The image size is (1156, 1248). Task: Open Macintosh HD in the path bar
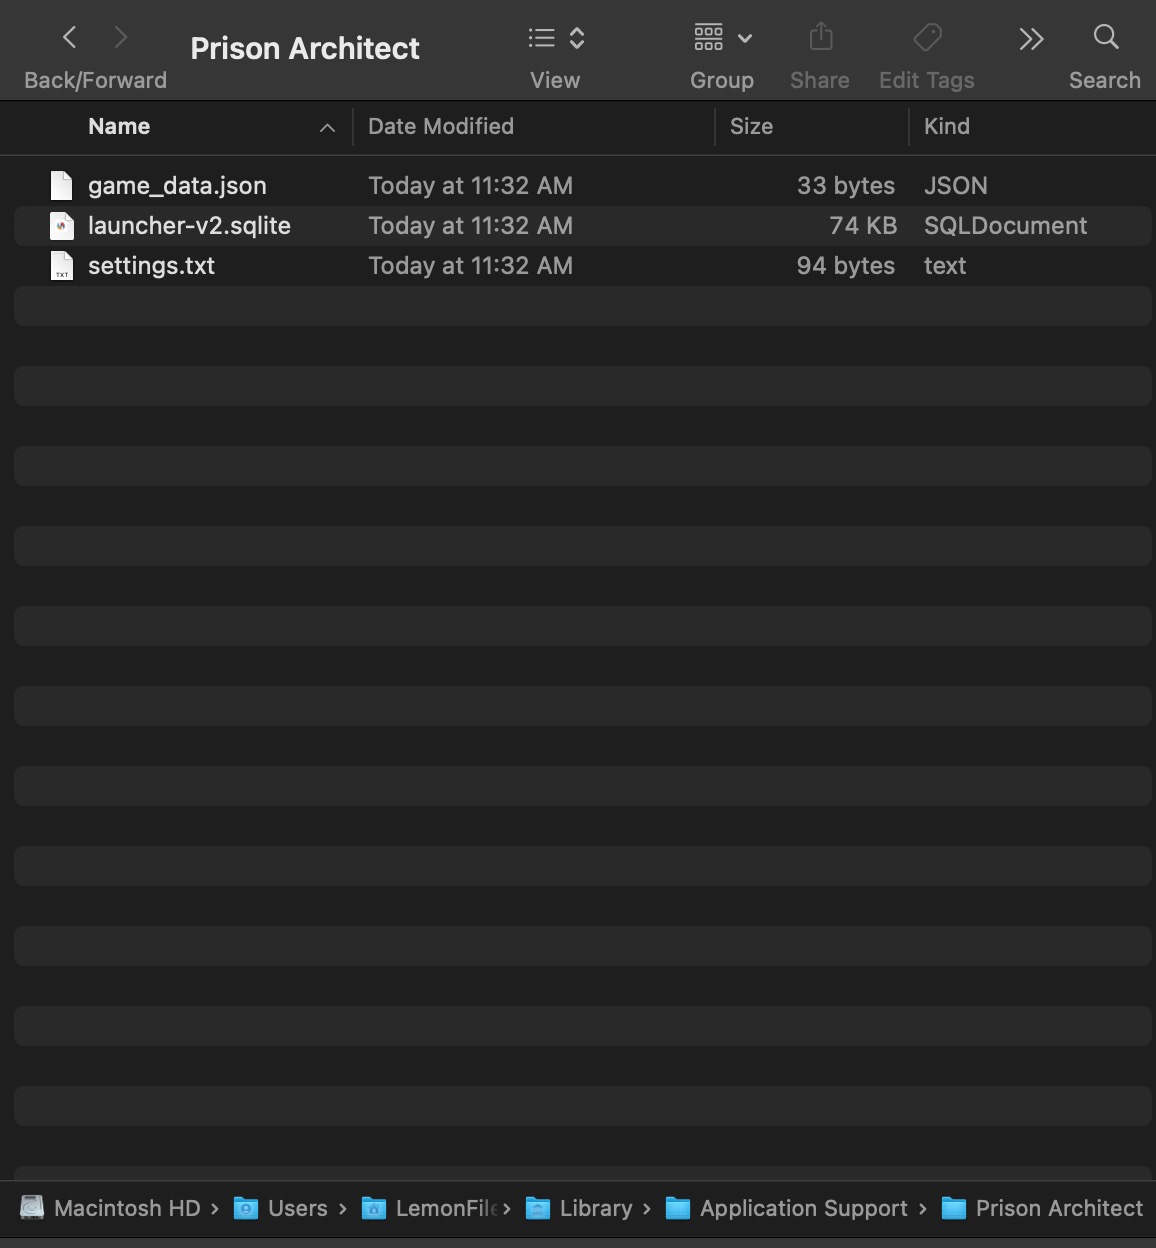click(x=127, y=1208)
